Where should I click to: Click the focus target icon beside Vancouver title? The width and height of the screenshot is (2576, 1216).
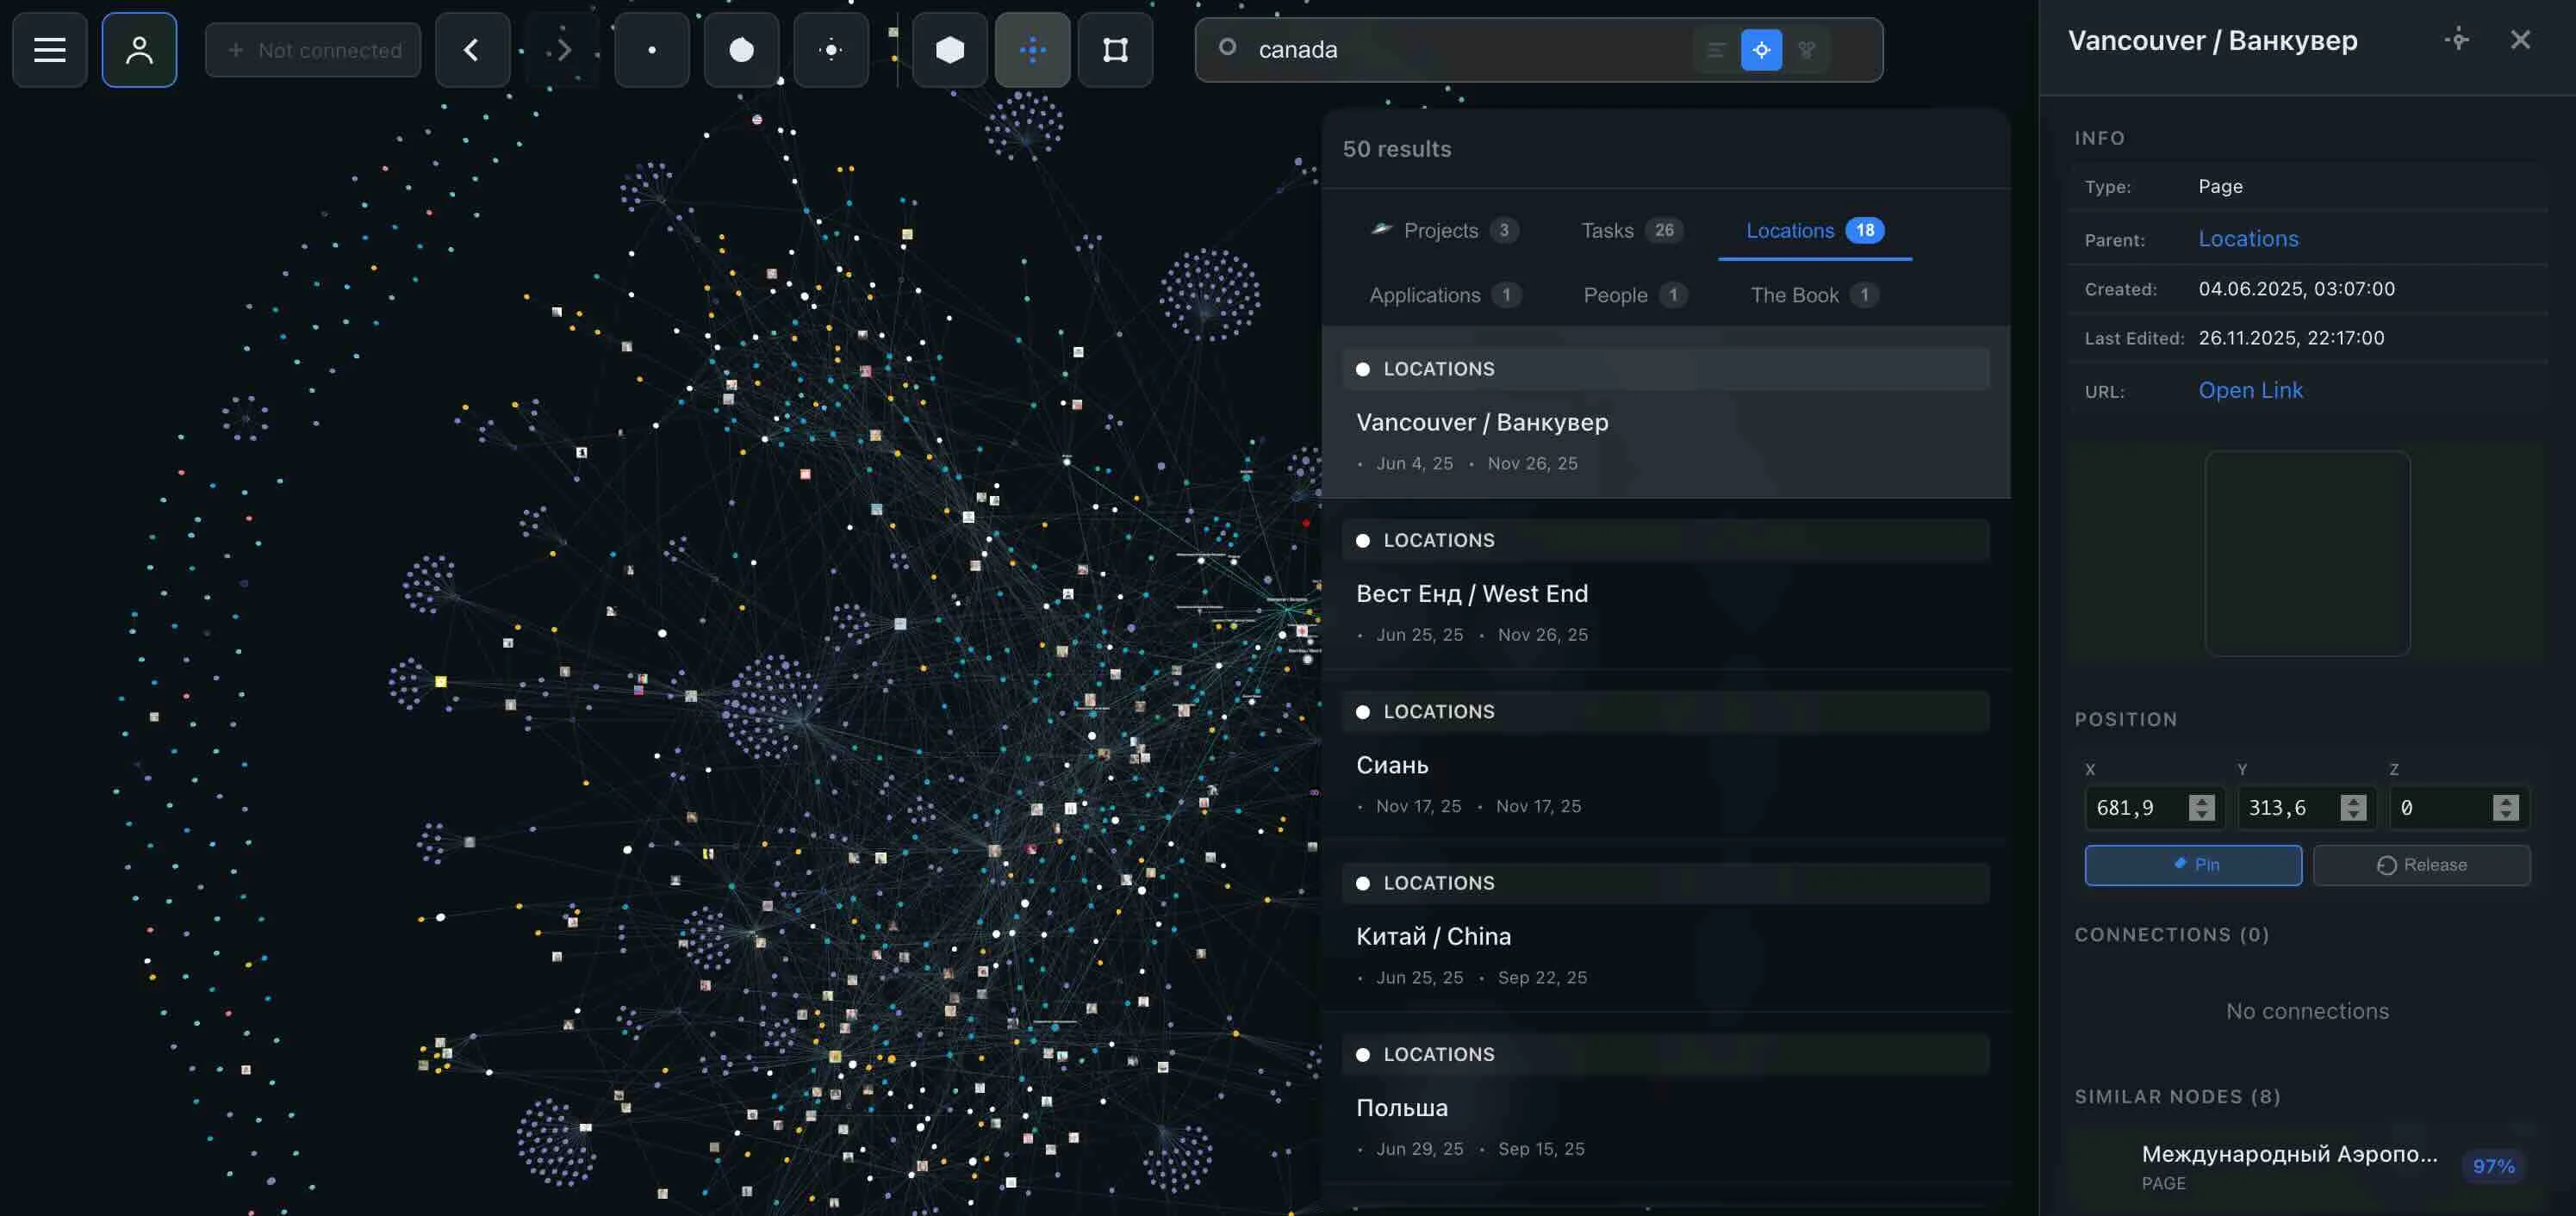(2457, 40)
